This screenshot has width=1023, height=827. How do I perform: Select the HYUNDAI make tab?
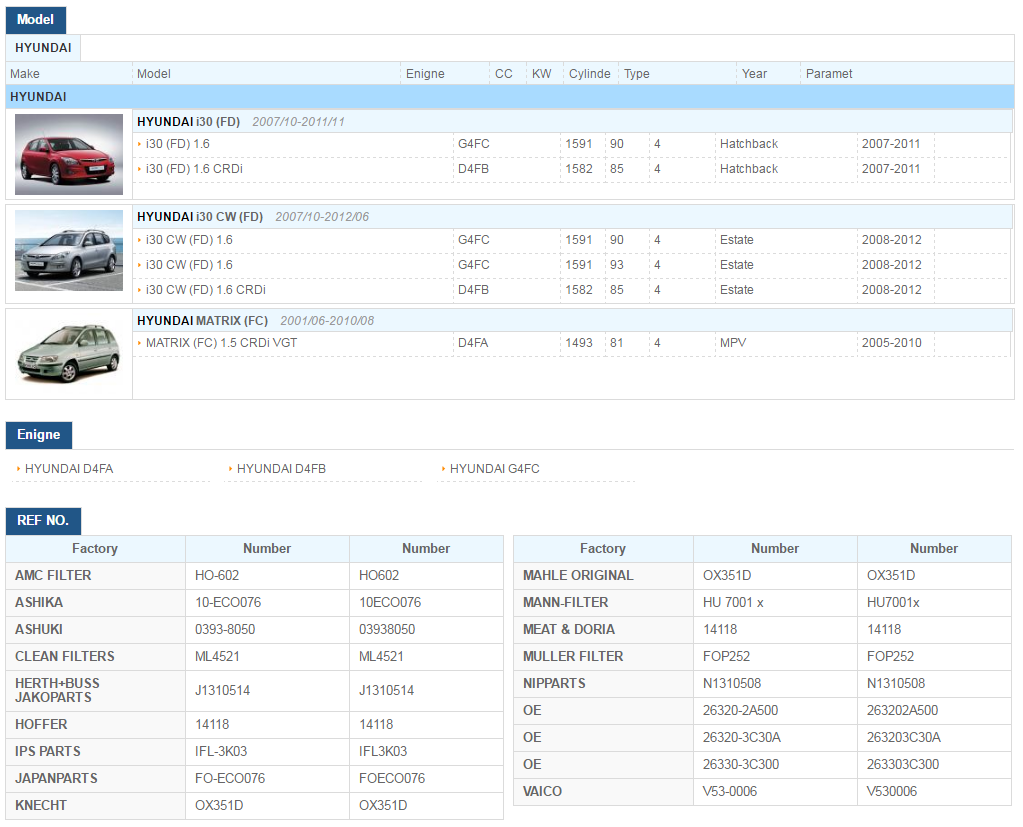coord(43,48)
